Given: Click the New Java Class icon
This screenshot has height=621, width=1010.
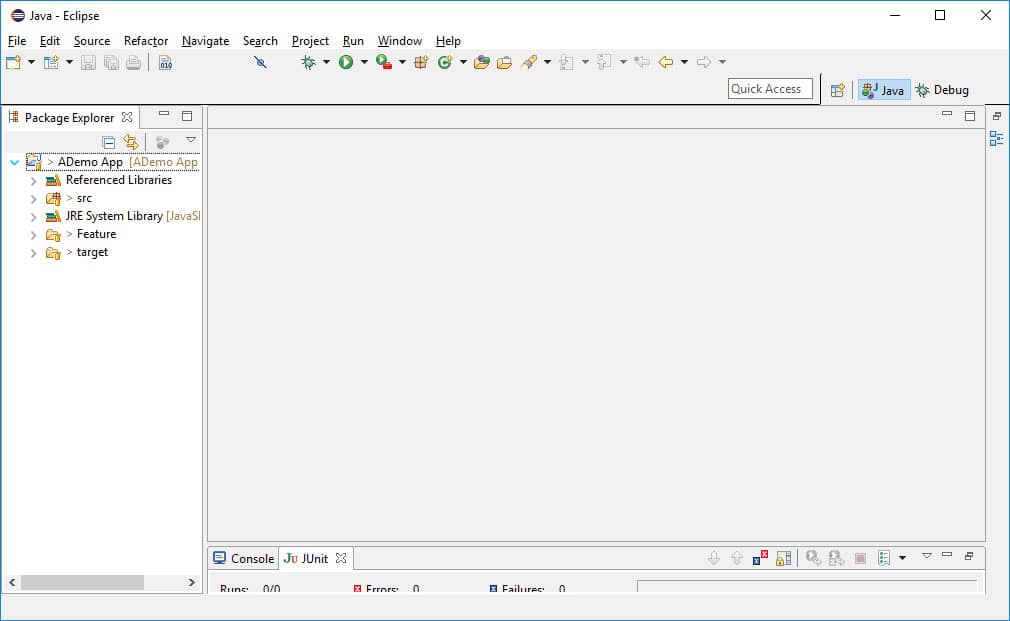Looking at the screenshot, I should tap(444, 62).
